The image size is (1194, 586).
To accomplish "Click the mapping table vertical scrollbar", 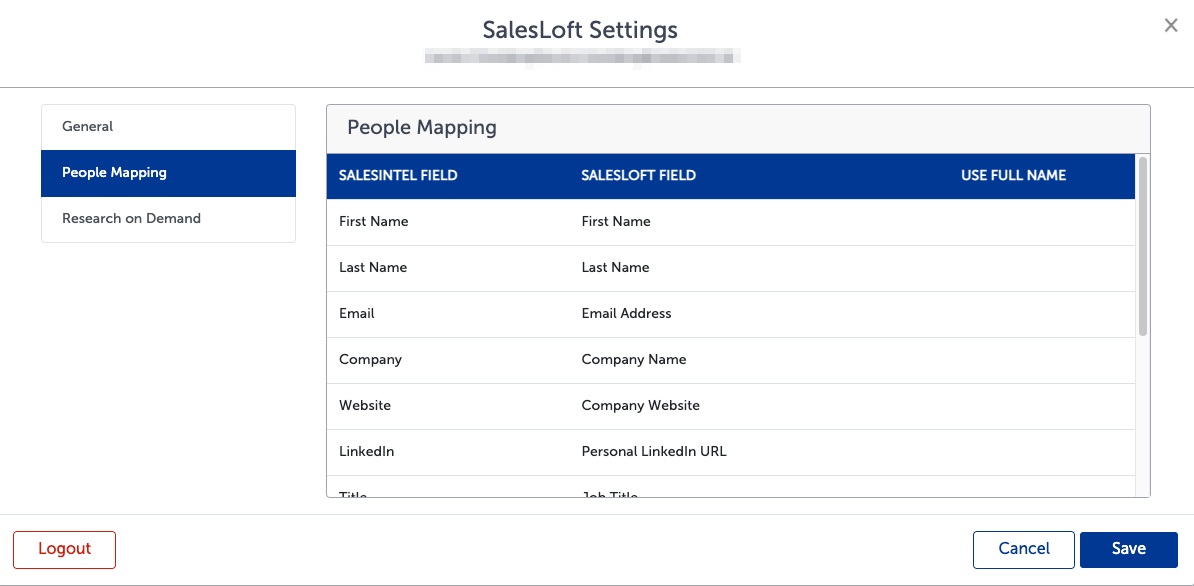I will pos(1142,246).
